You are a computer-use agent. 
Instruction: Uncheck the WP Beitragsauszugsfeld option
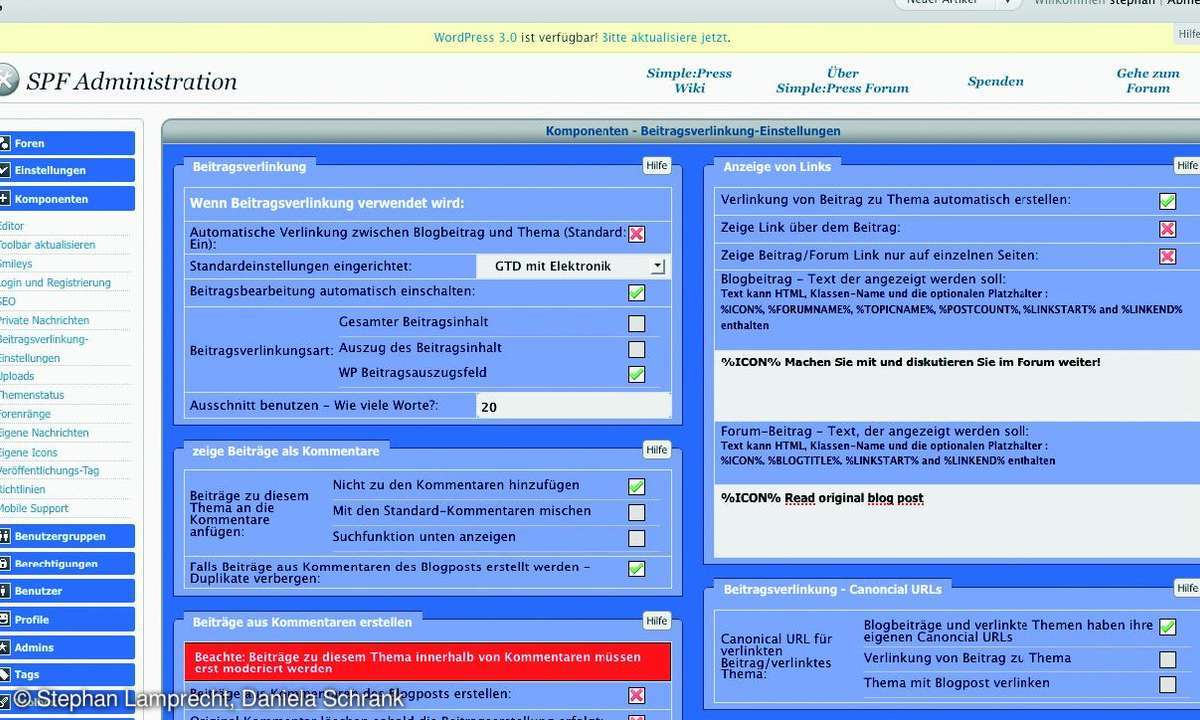(637, 375)
